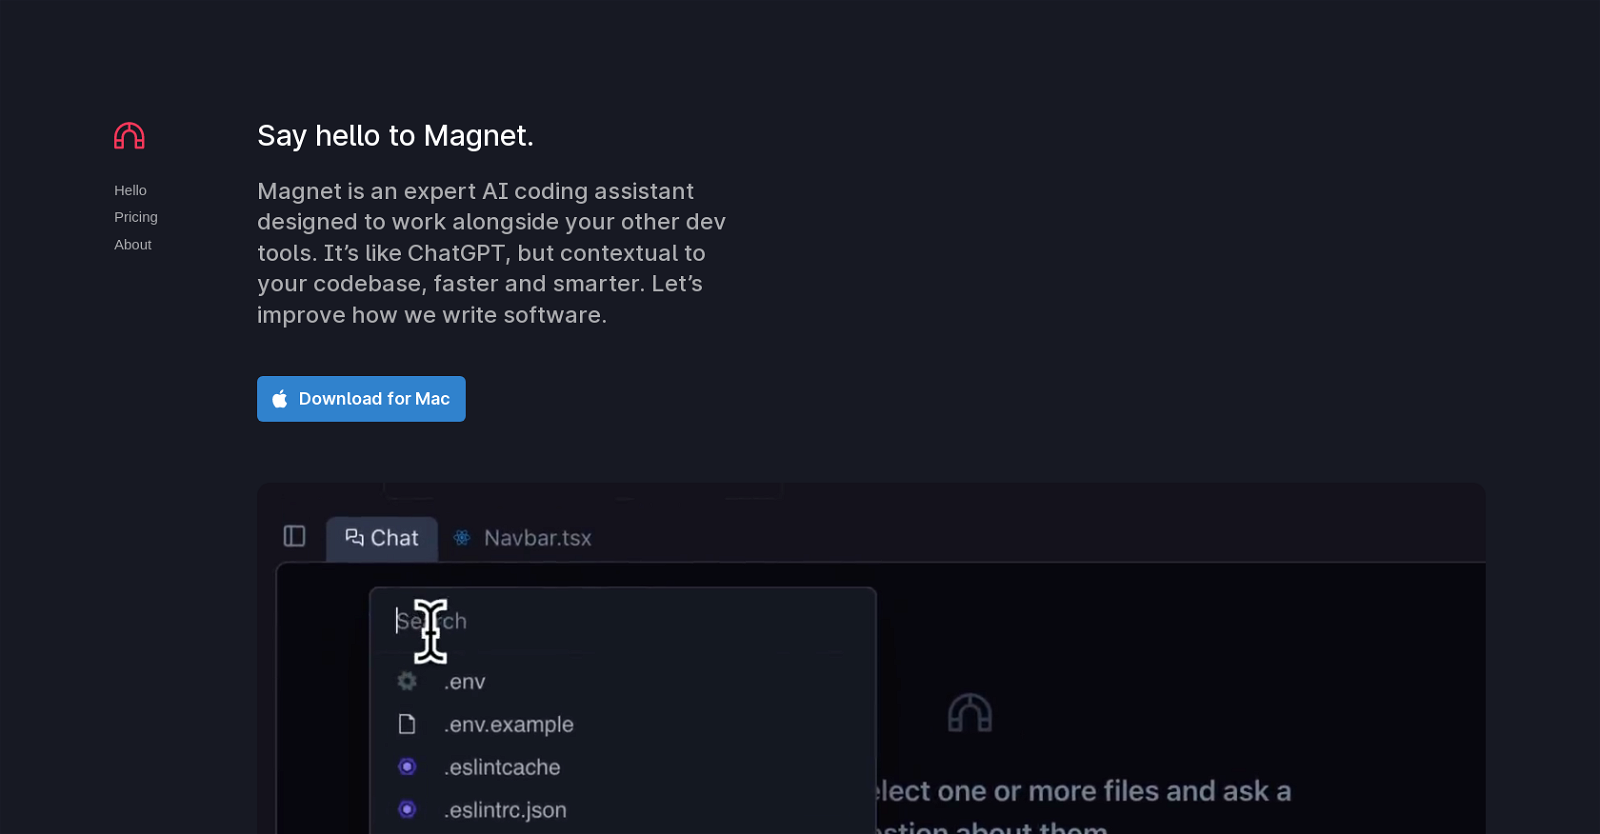
Task: Click the React icon beside Navbar.tsx
Action: [462, 538]
